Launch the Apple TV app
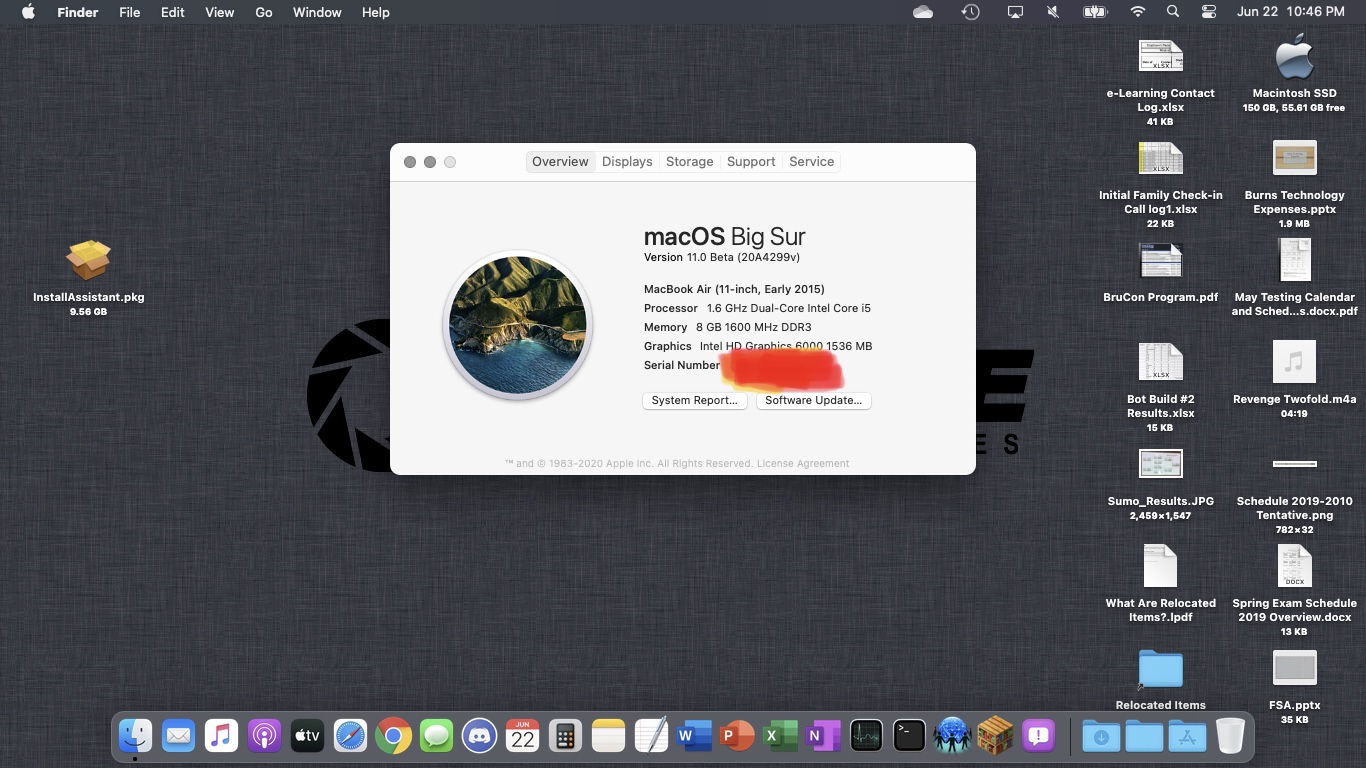1366x768 pixels. coord(307,737)
